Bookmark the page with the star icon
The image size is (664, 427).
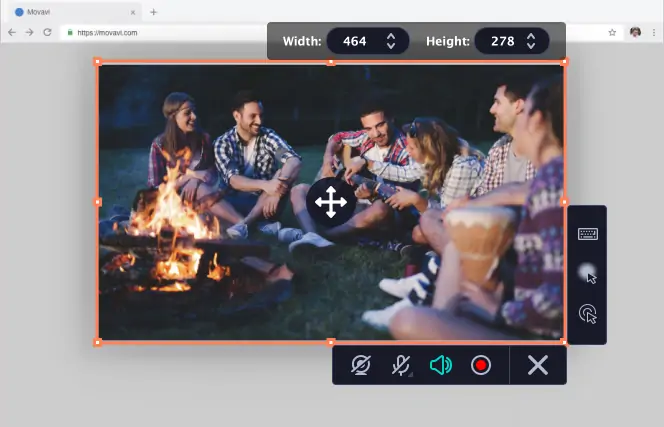pyautogui.click(x=612, y=32)
